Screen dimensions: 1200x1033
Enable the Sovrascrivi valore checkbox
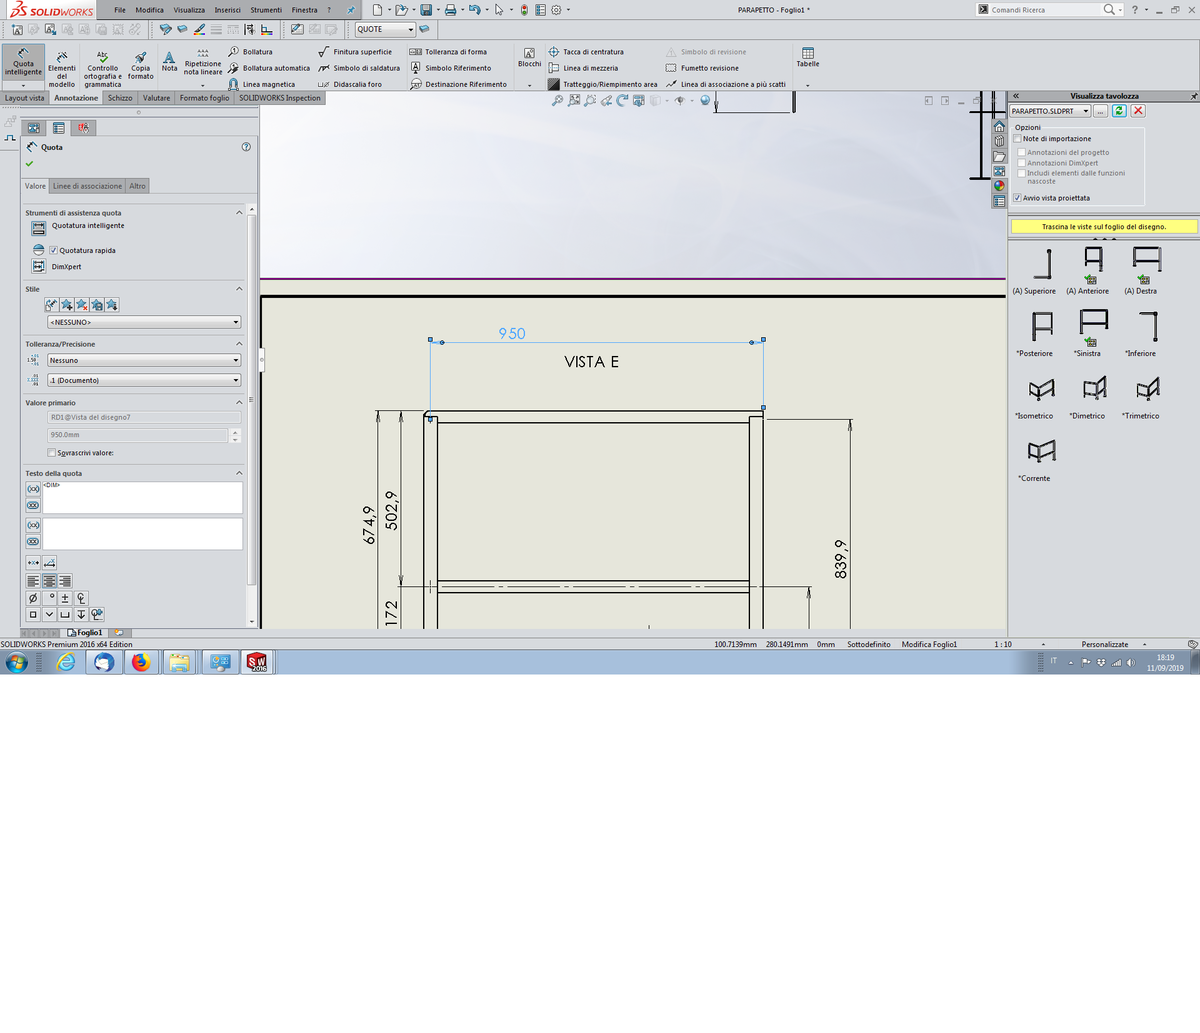click(x=52, y=453)
